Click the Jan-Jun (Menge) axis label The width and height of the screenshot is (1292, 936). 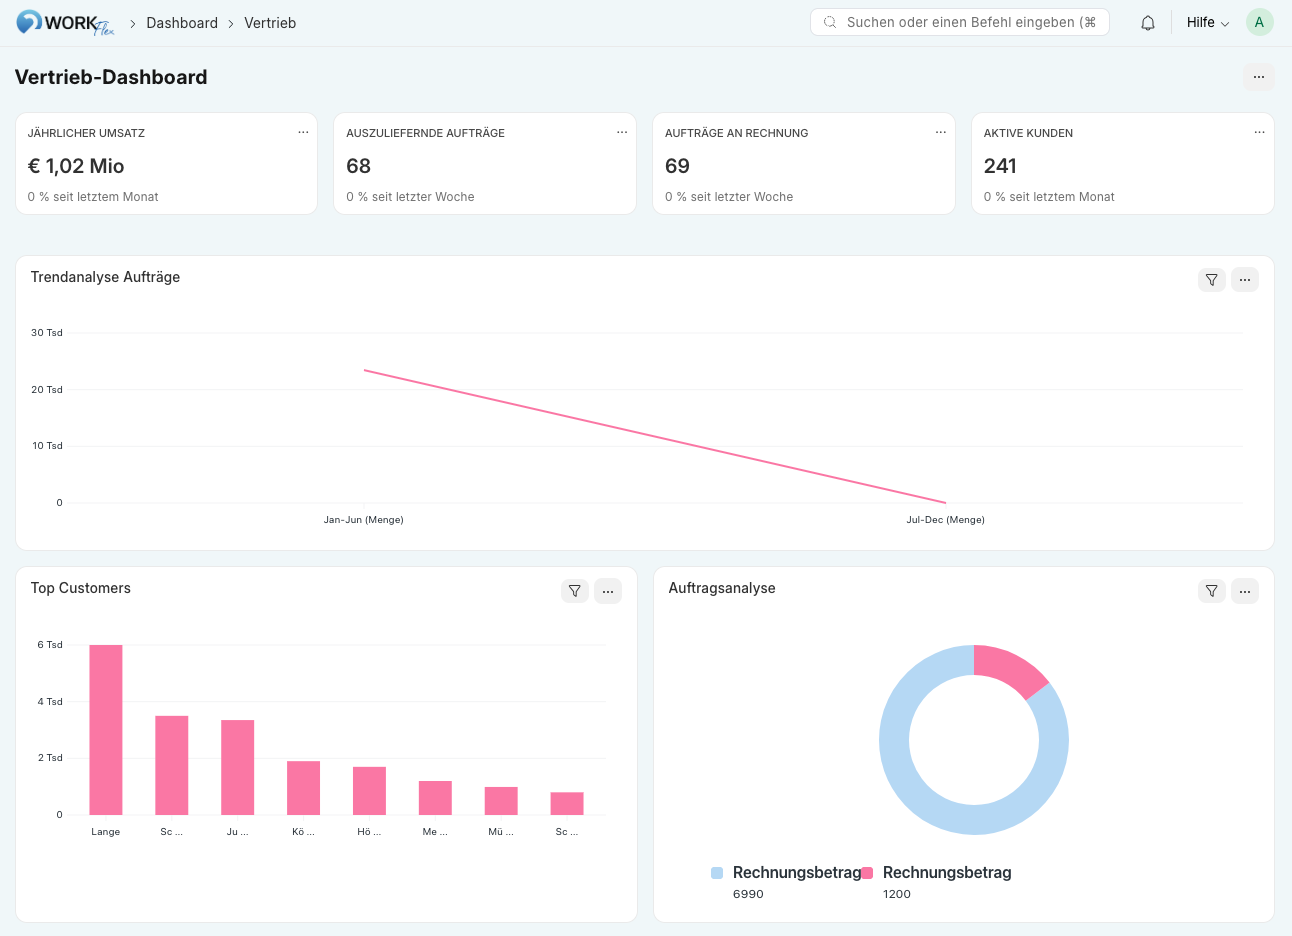coord(363,520)
